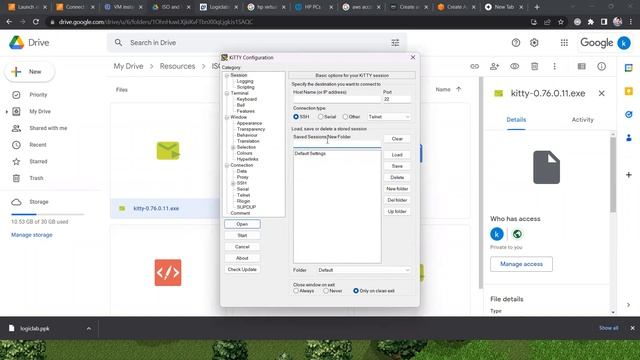This screenshot has width=640, height=360.
Task: Reload the browser page
Action: [x=36, y=22]
